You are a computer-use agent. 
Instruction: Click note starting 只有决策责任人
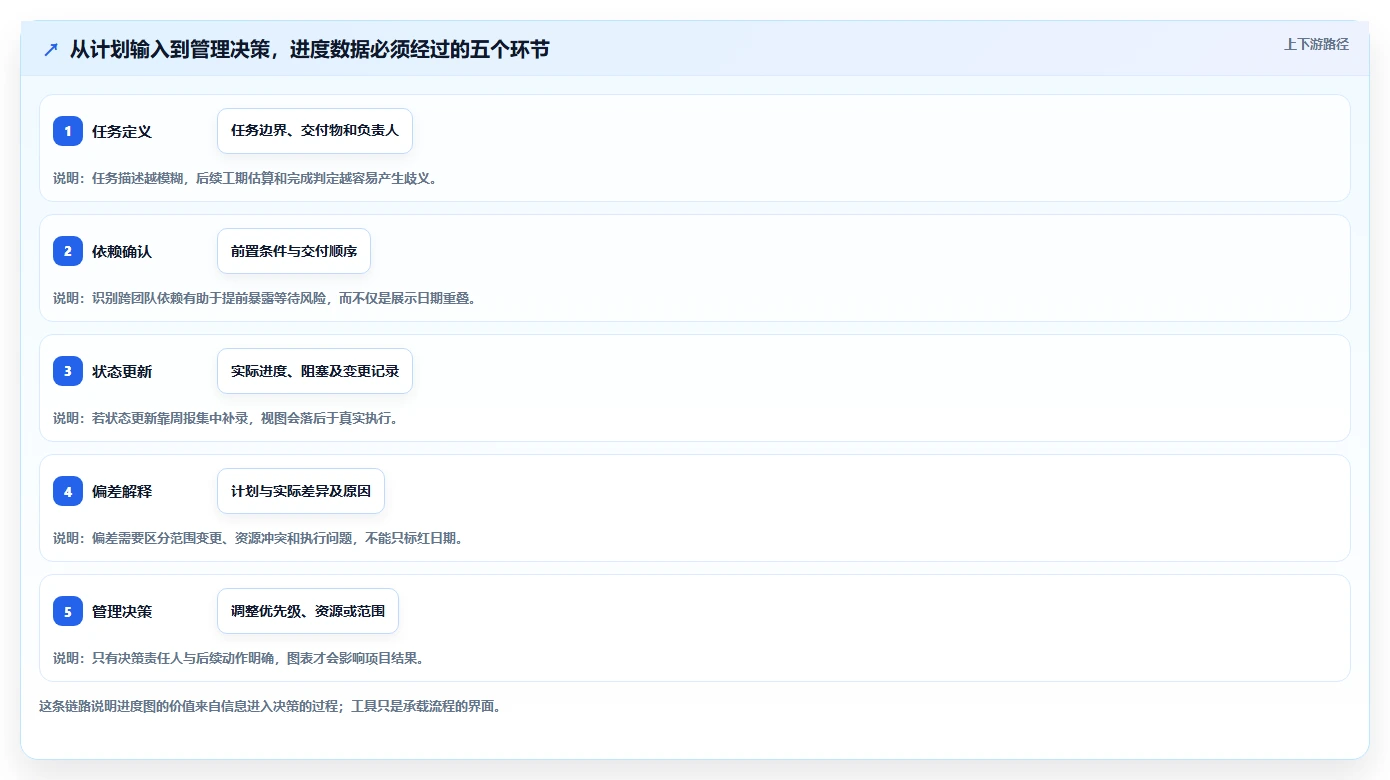[239, 658]
